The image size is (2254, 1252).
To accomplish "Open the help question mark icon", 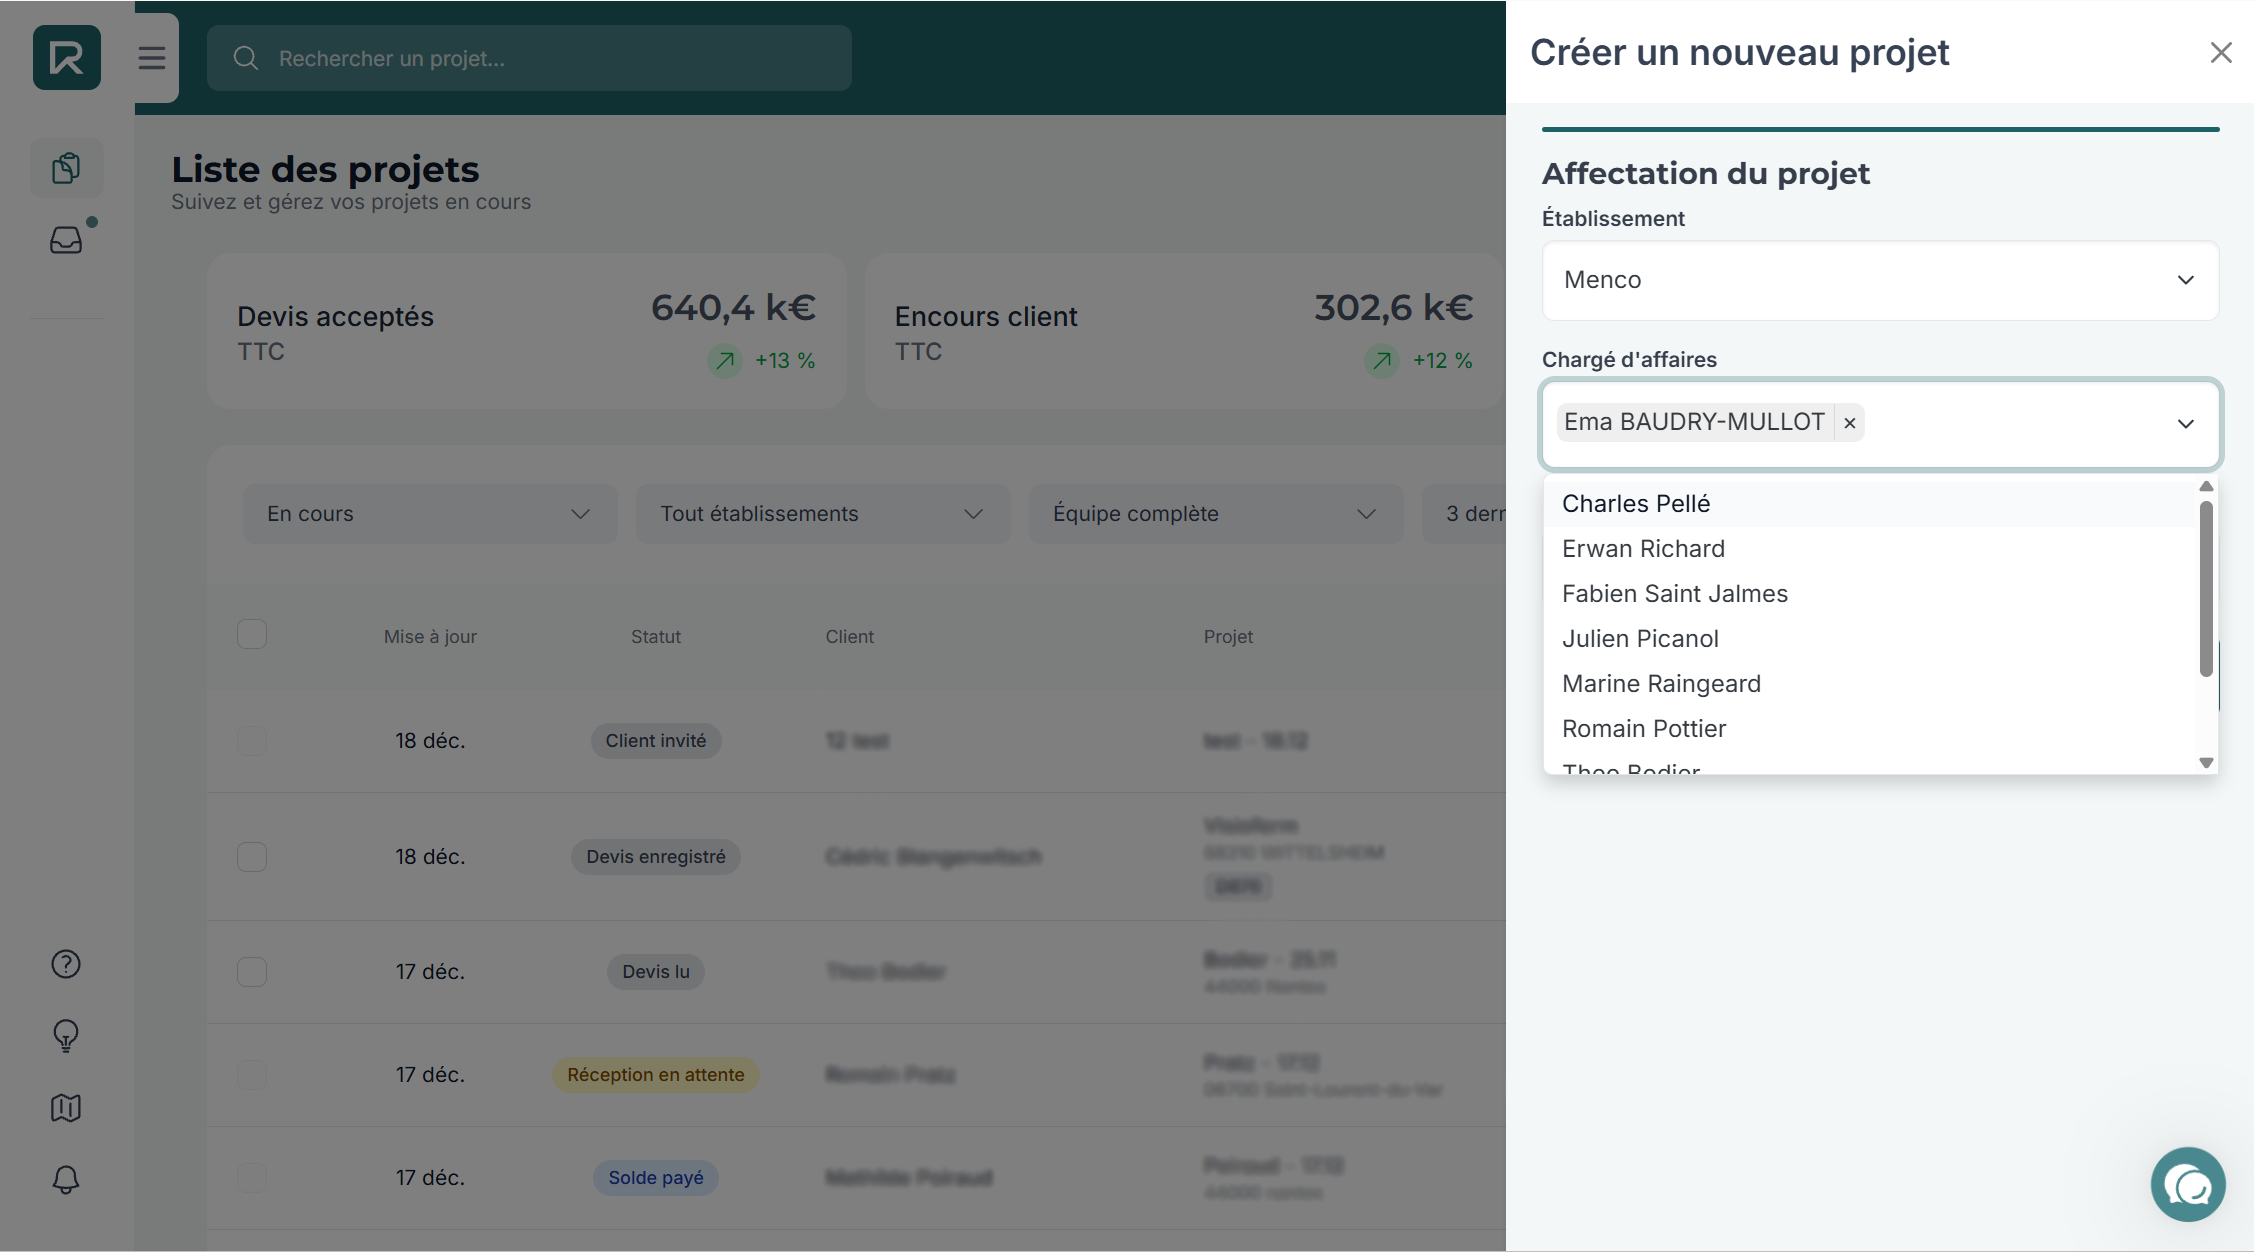I will point(66,964).
